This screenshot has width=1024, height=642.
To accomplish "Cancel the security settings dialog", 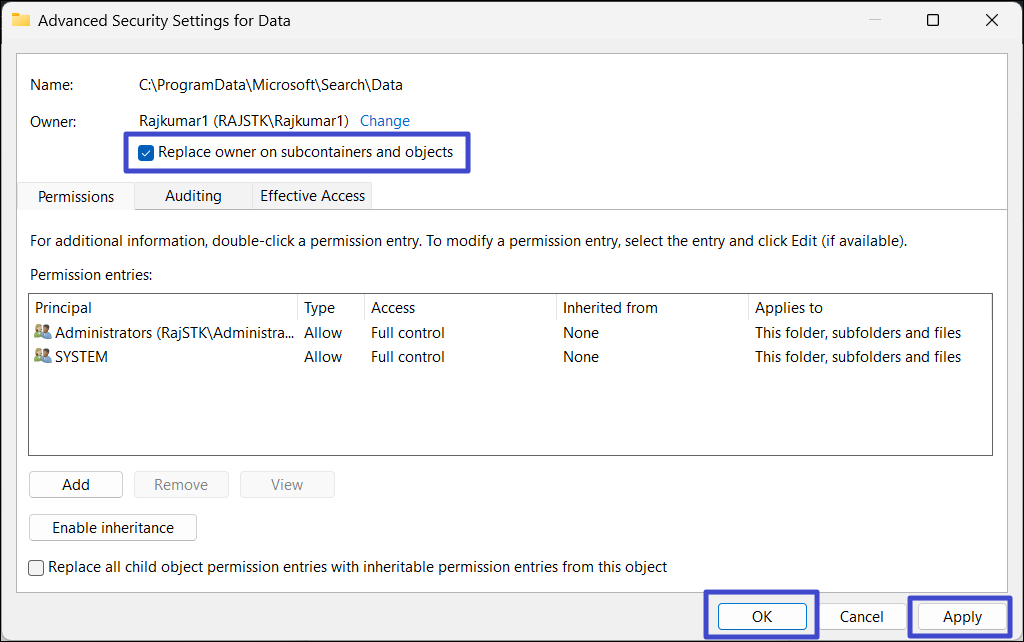I will tap(861, 617).
